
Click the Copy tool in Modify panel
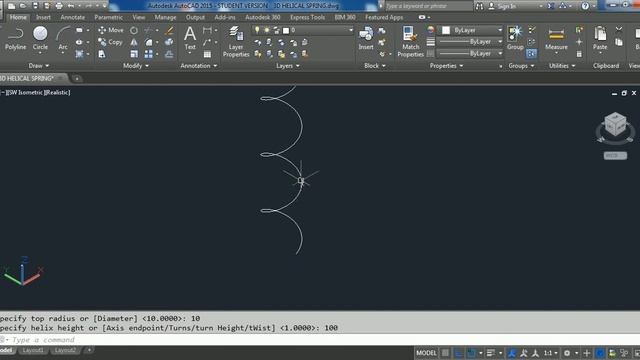tap(110, 42)
